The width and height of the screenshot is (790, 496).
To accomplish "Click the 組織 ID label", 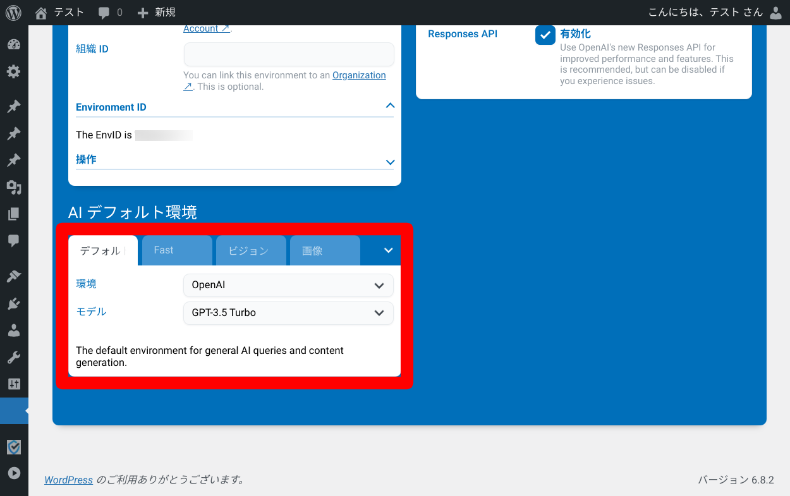I will pos(92,49).
